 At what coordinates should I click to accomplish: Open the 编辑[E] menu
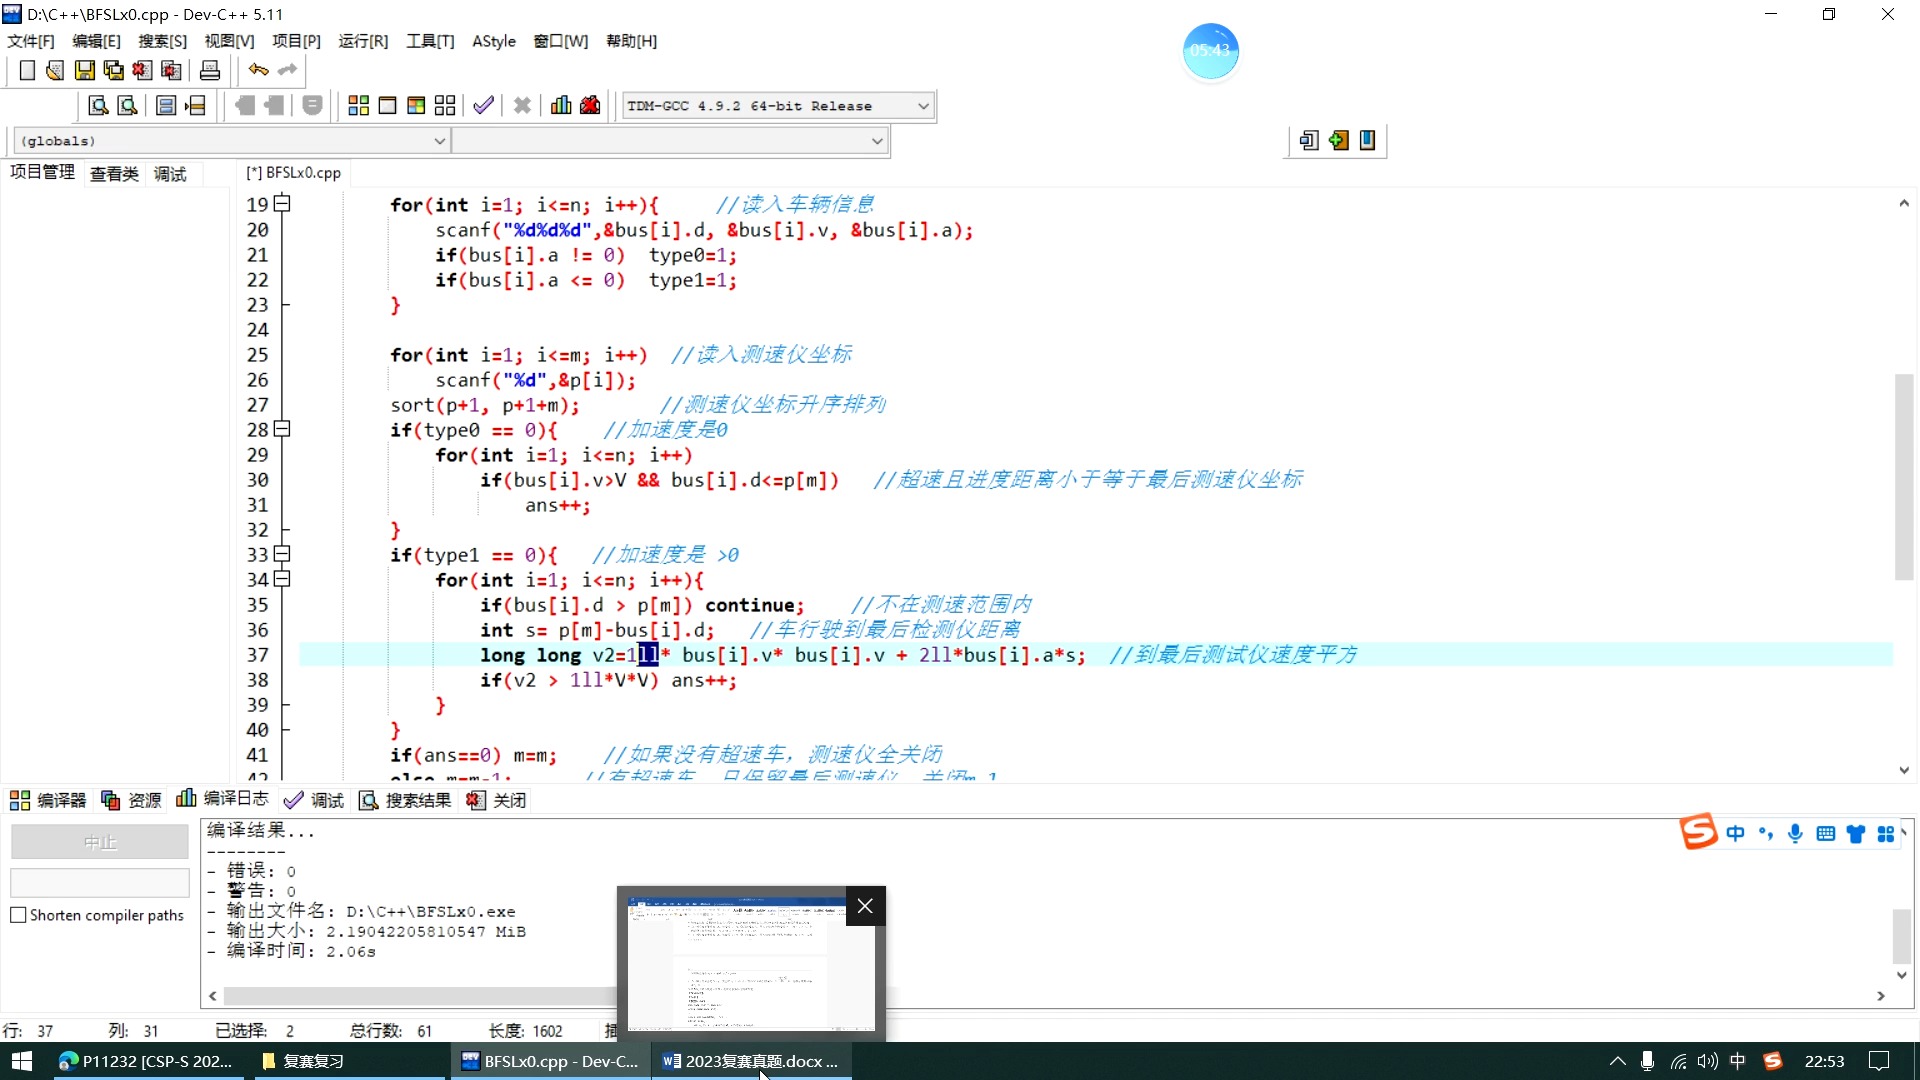[x=96, y=41]
